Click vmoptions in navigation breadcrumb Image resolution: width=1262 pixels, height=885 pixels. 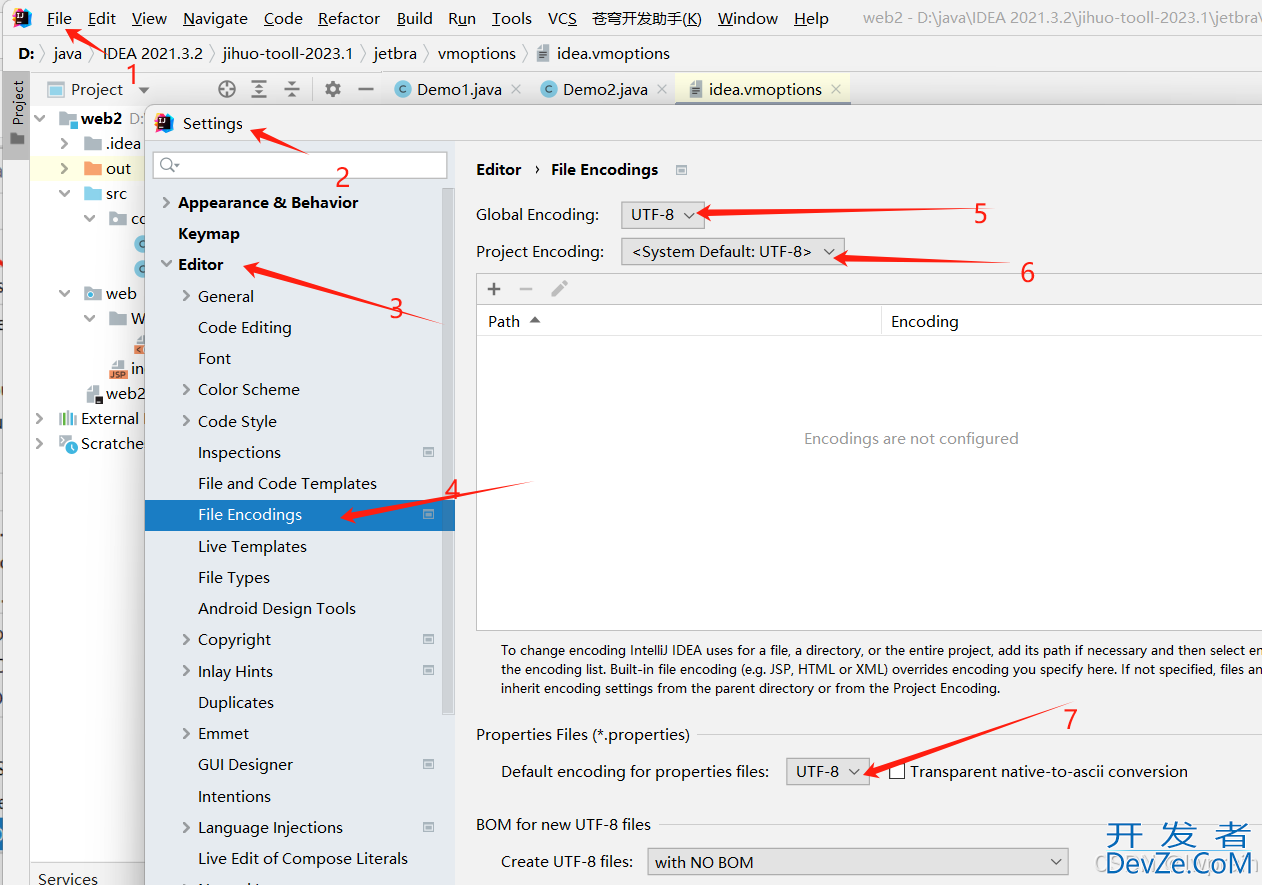point(477,53)
